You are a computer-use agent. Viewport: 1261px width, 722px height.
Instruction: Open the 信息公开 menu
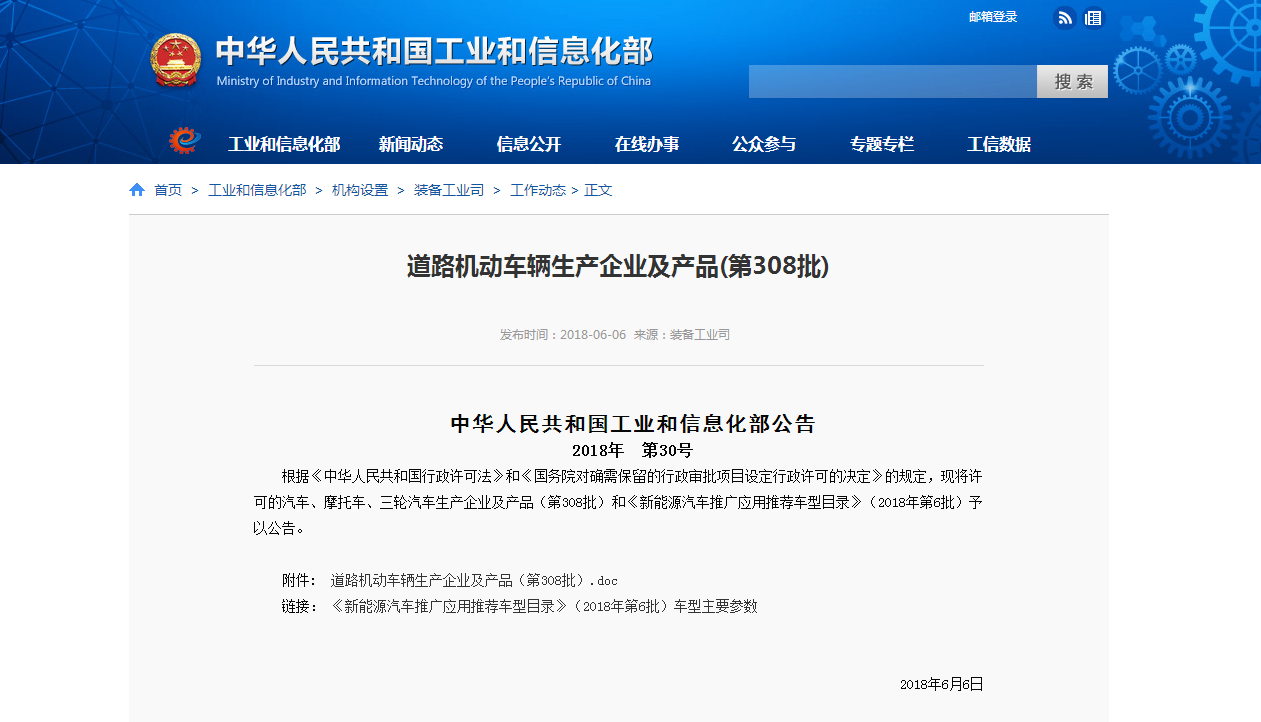point(529,144)
